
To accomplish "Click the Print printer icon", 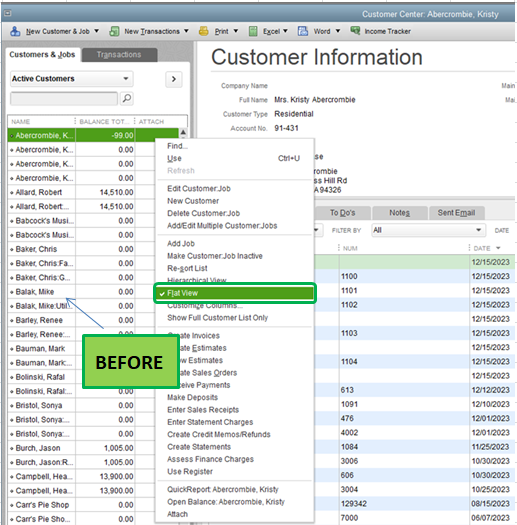I will (x=204, y=31).
